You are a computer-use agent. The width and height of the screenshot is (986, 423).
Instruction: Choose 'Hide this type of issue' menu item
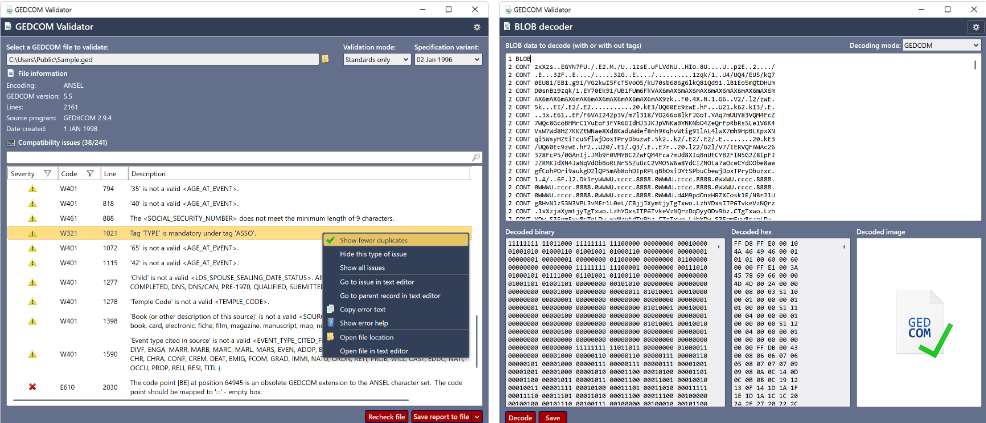[x=375, y=254]
